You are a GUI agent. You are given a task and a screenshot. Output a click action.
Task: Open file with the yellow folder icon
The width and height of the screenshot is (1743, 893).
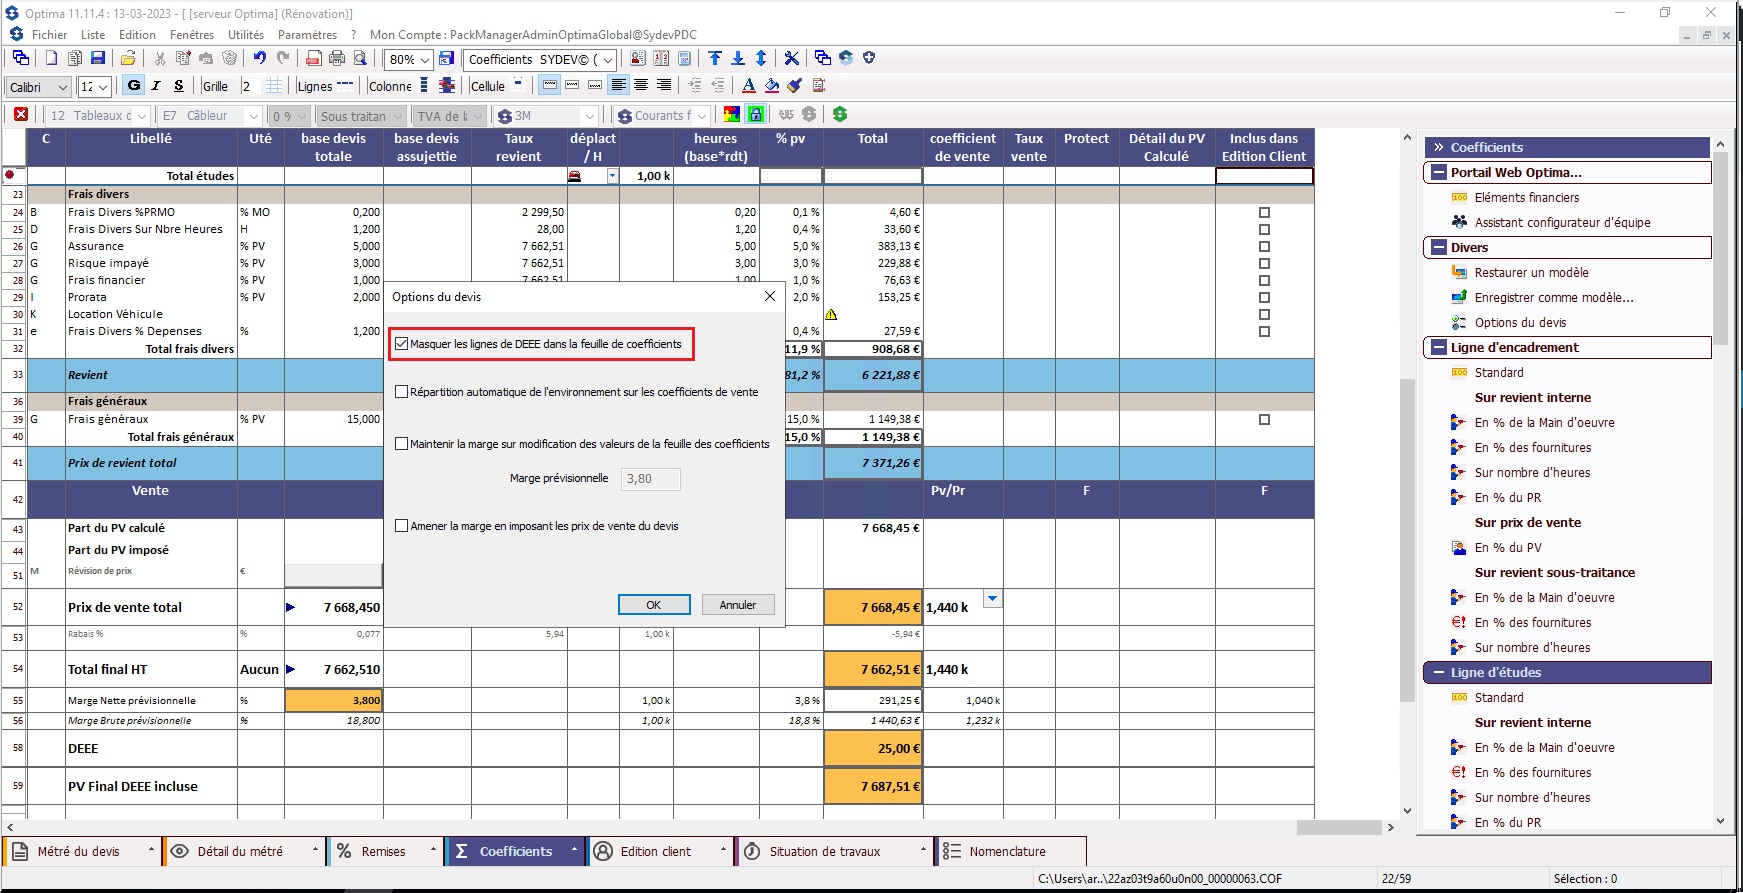tap(128, 58)
